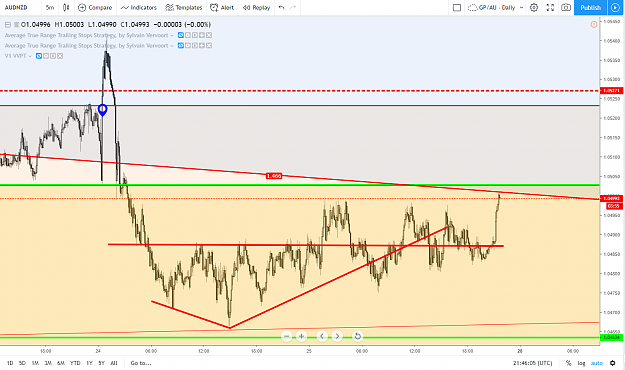
Task: Open source code of second ATR strategy
Action: tap(195, 45)
